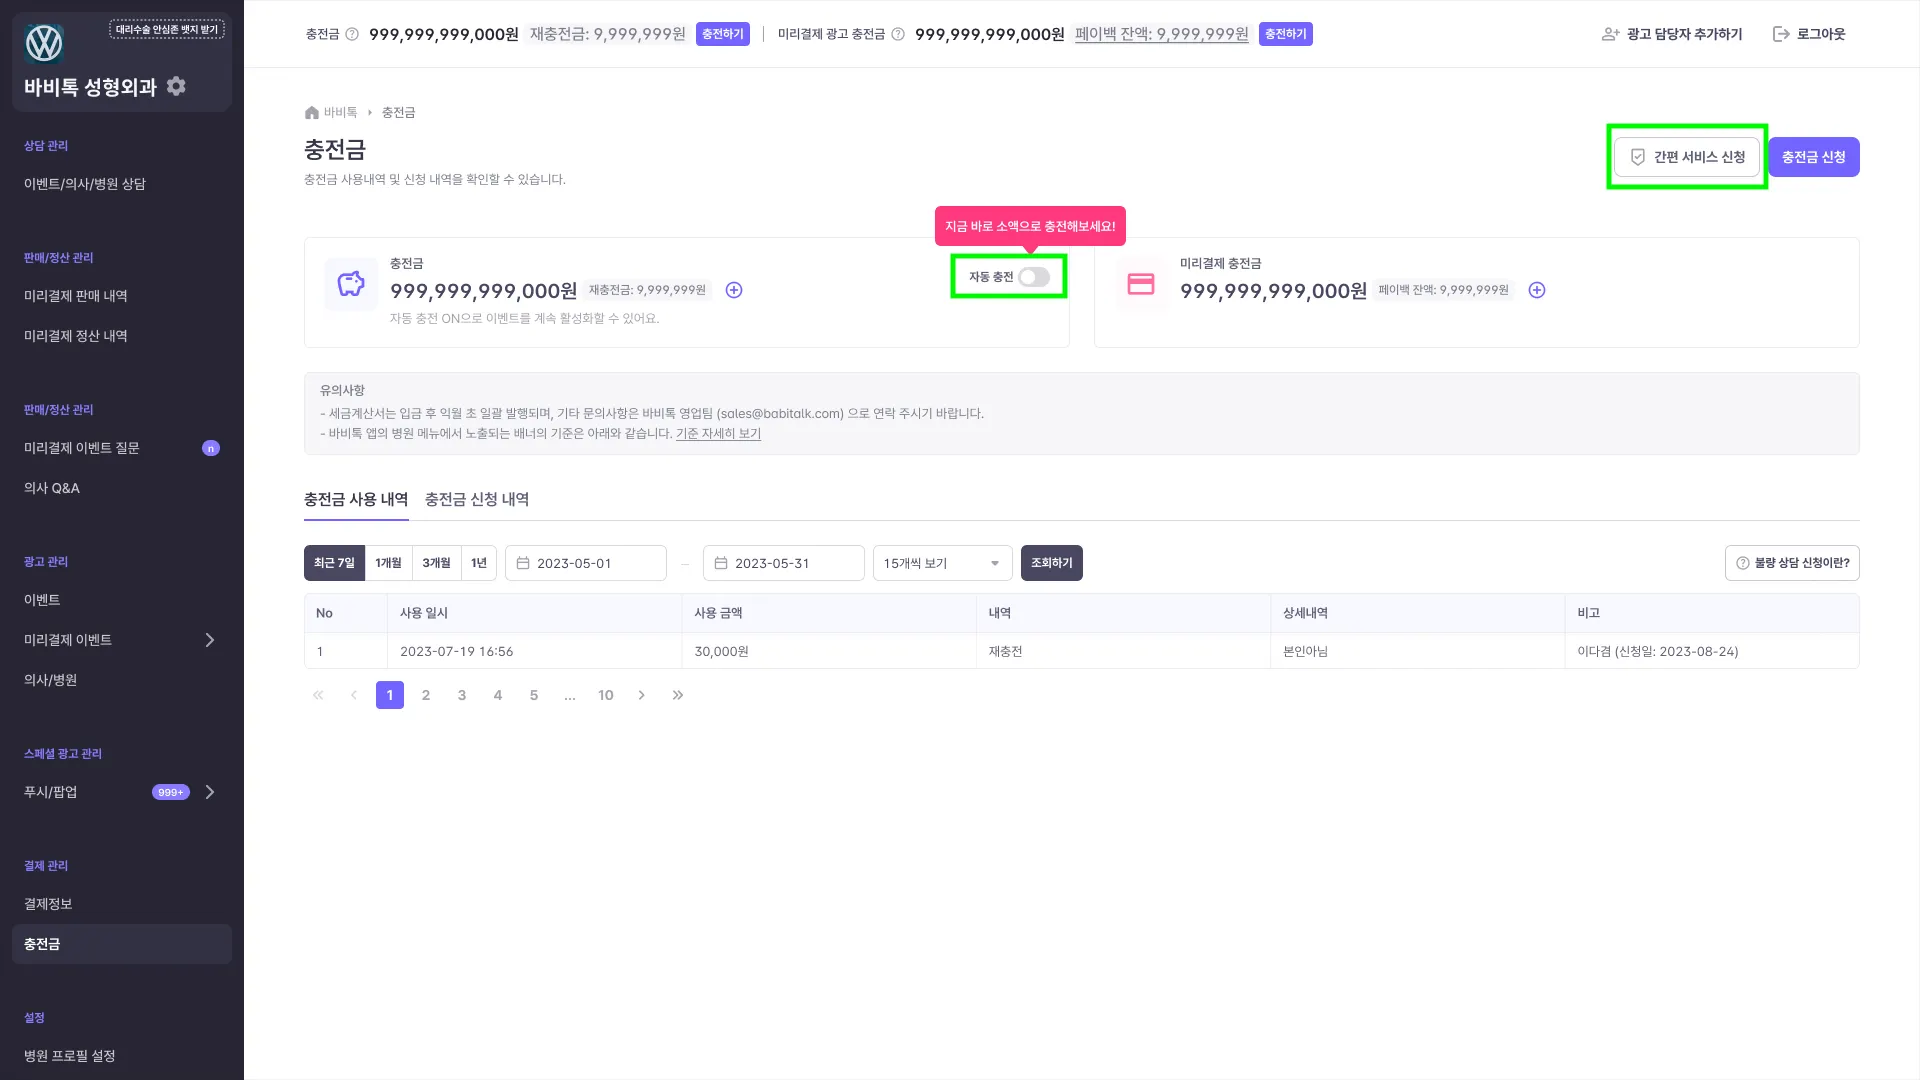Image resolution: width=1920 pixels, height=1080 pixels.
Task: Click 불량 상담 신청이란? button
Action: click(x=1792, y=563)
